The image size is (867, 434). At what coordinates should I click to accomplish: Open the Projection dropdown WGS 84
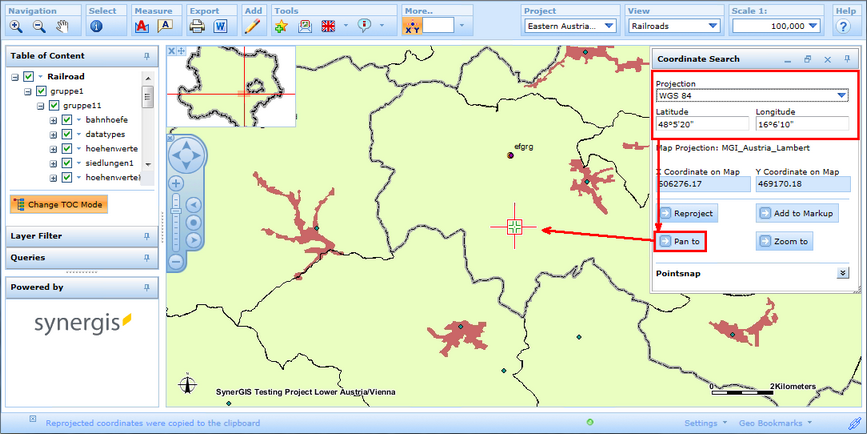point(752,96)
